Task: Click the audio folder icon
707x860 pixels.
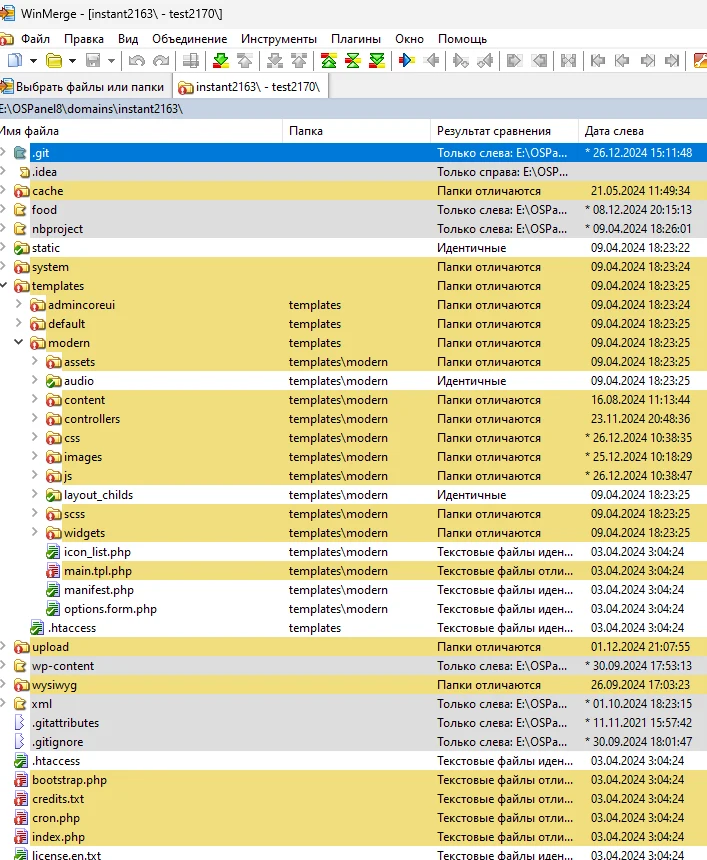Action: [53, 381]
